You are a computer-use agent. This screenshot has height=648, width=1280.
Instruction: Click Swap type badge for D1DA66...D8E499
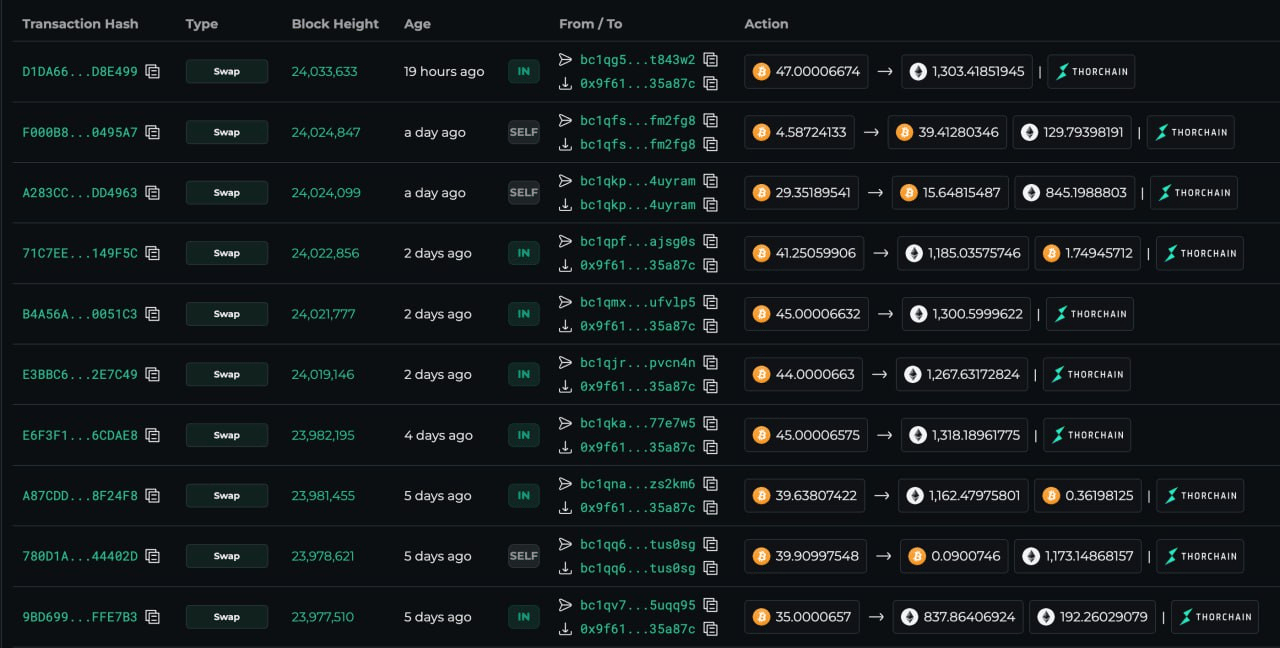click(227, 71)
